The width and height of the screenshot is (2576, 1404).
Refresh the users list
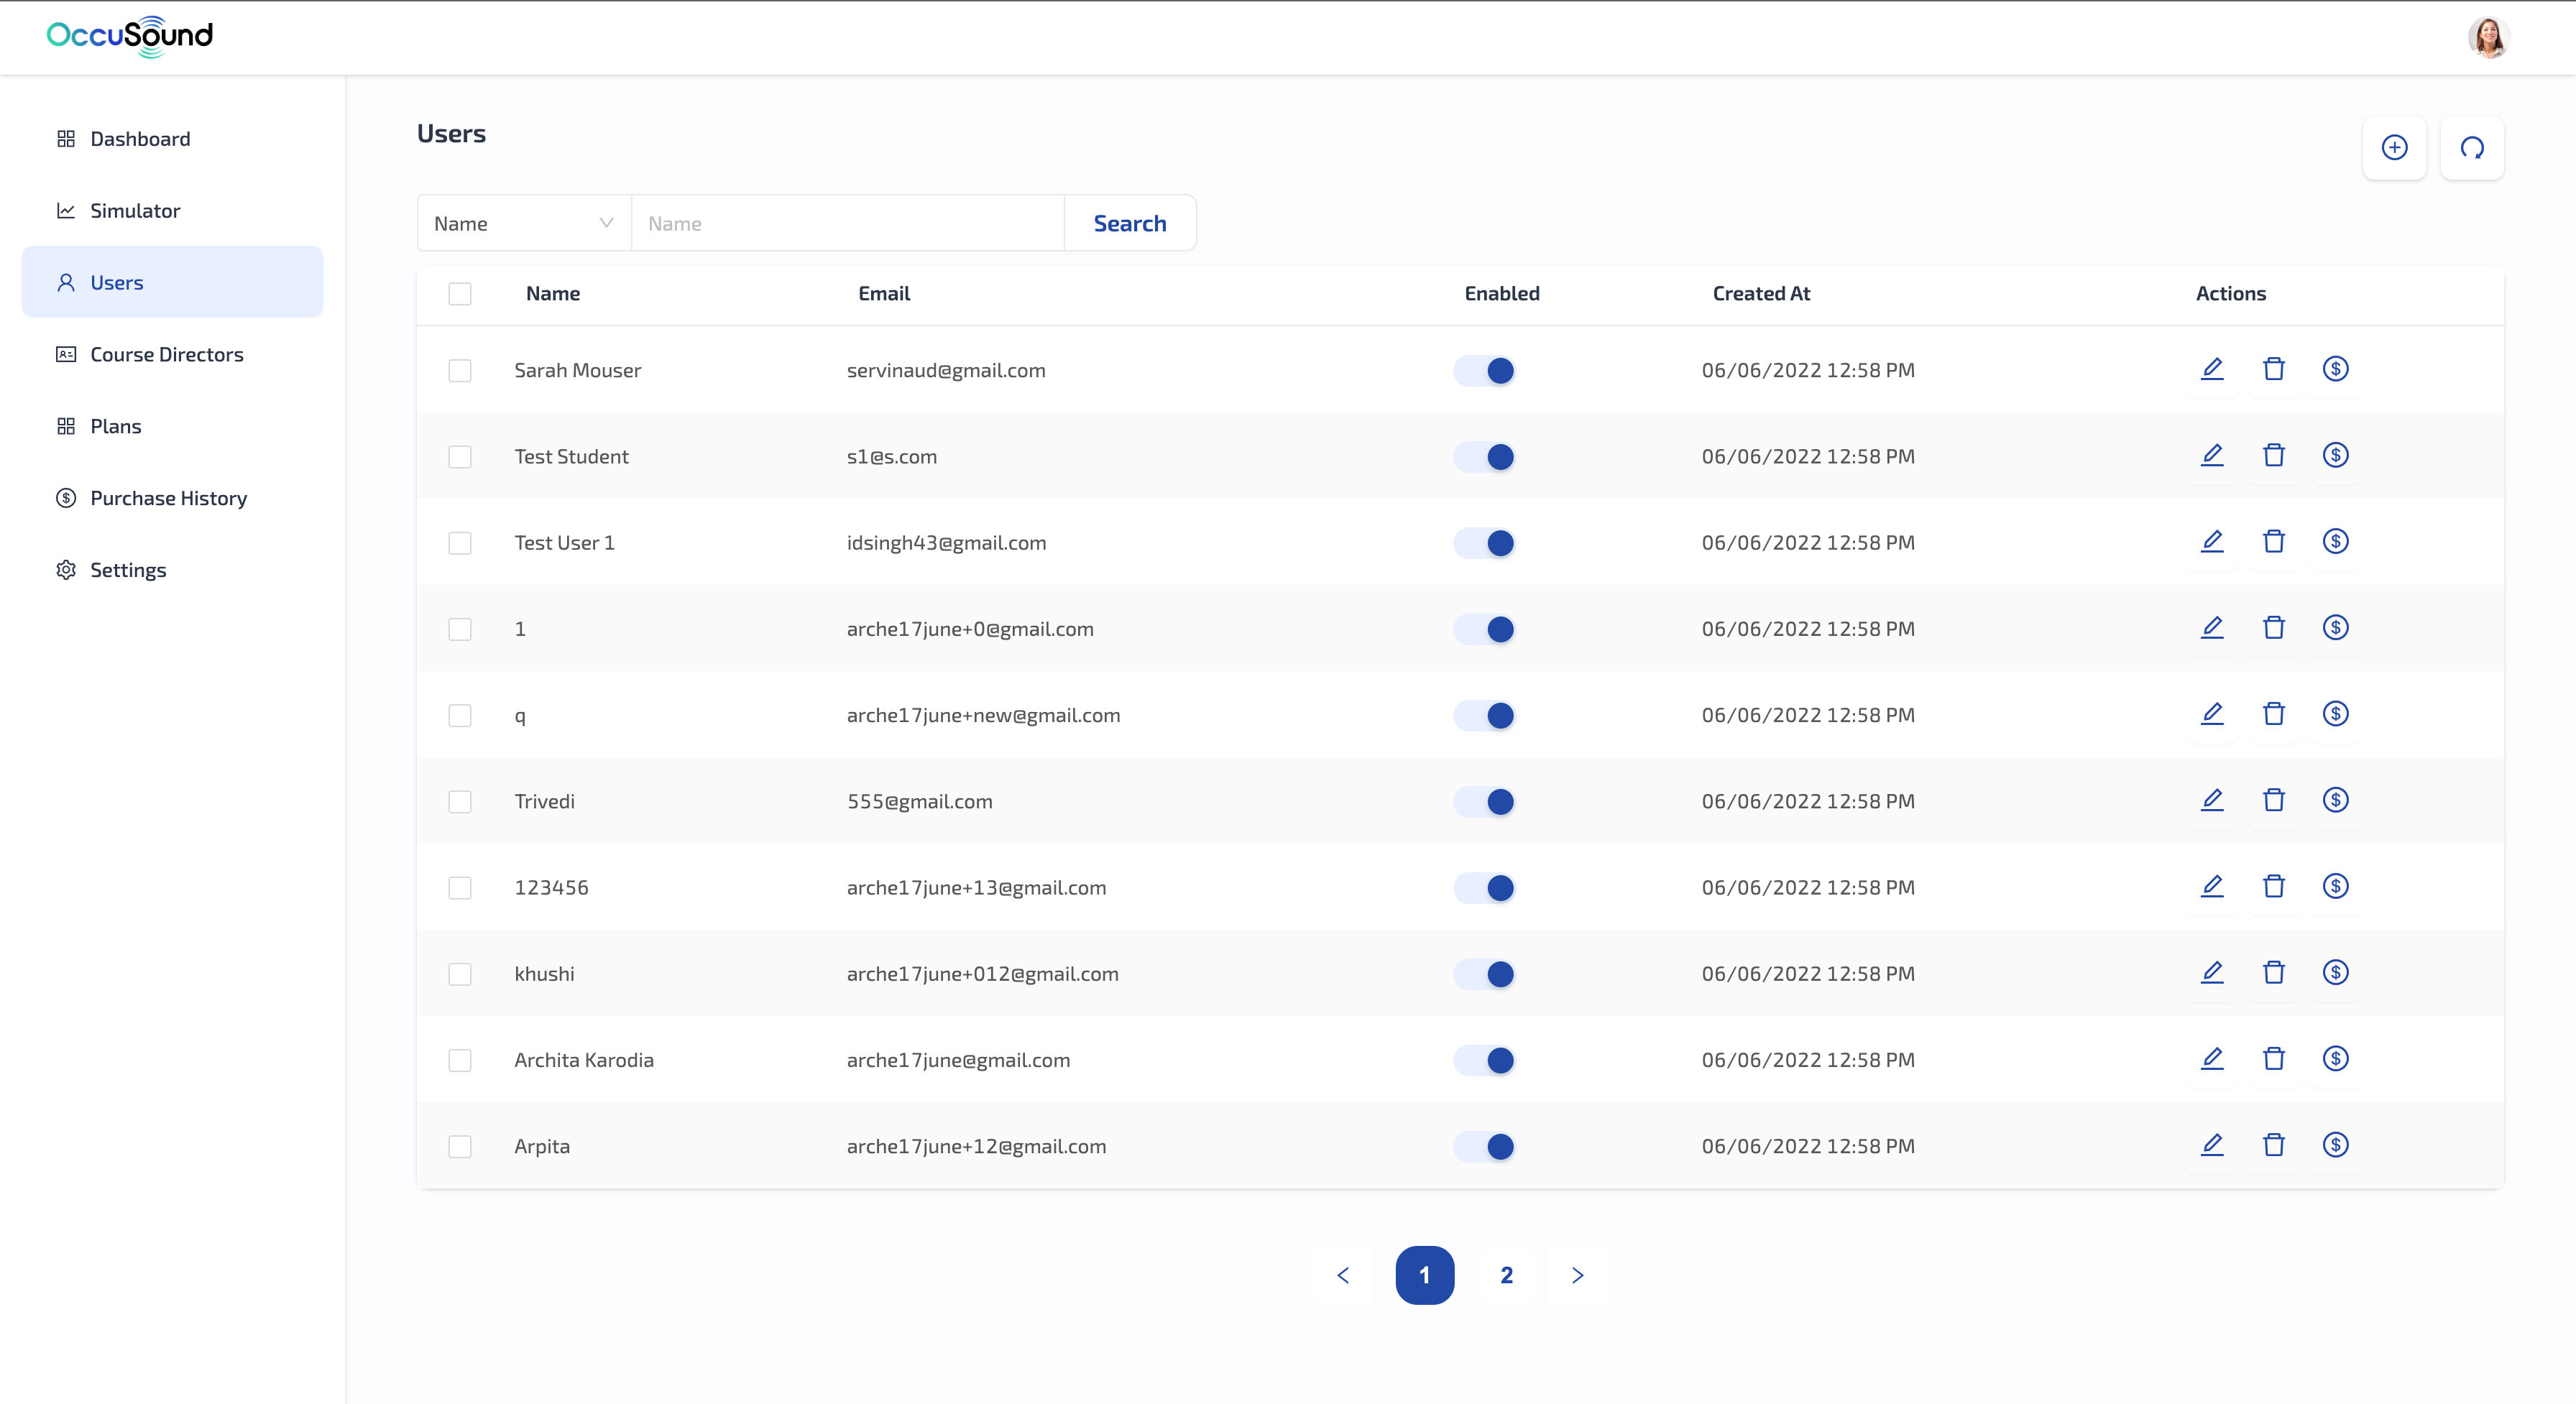click(2472, 148)
